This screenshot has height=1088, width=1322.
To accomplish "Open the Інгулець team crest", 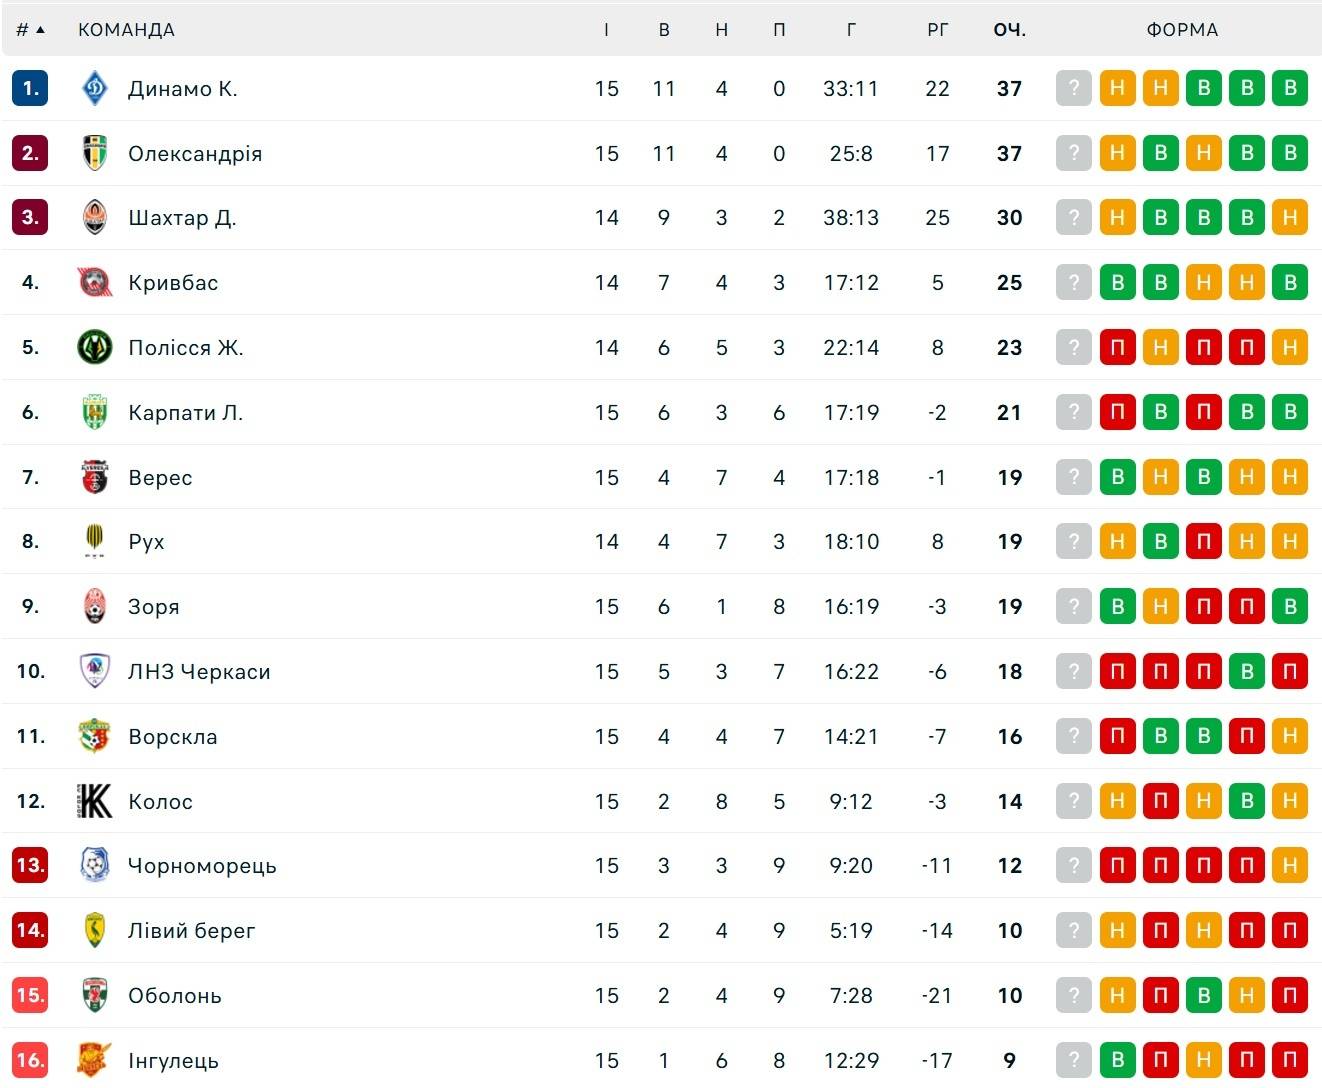I will pos(94,1060).
